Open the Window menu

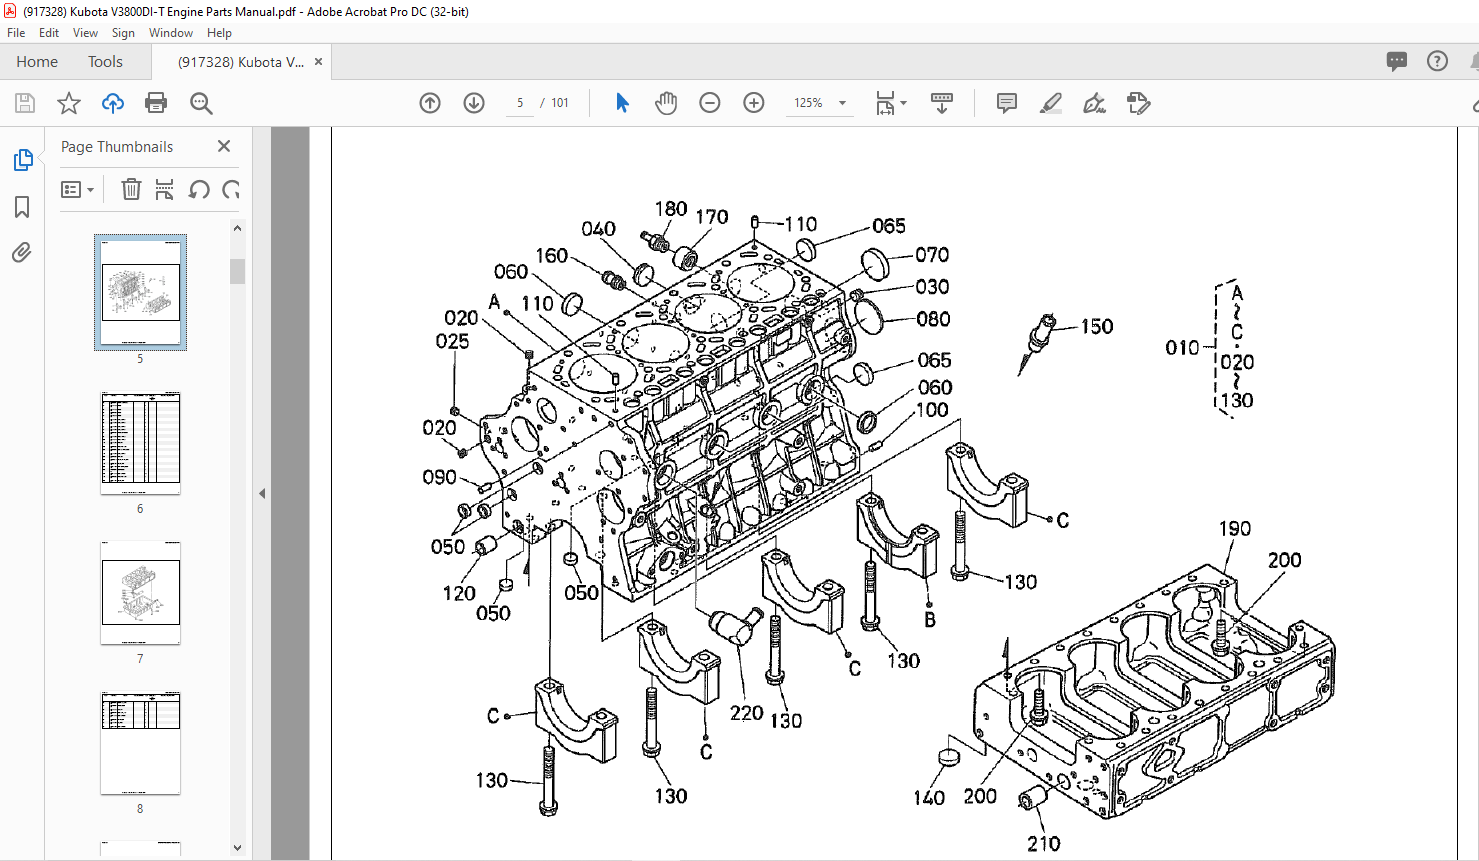pyautogui.click(x=171, y=33)
